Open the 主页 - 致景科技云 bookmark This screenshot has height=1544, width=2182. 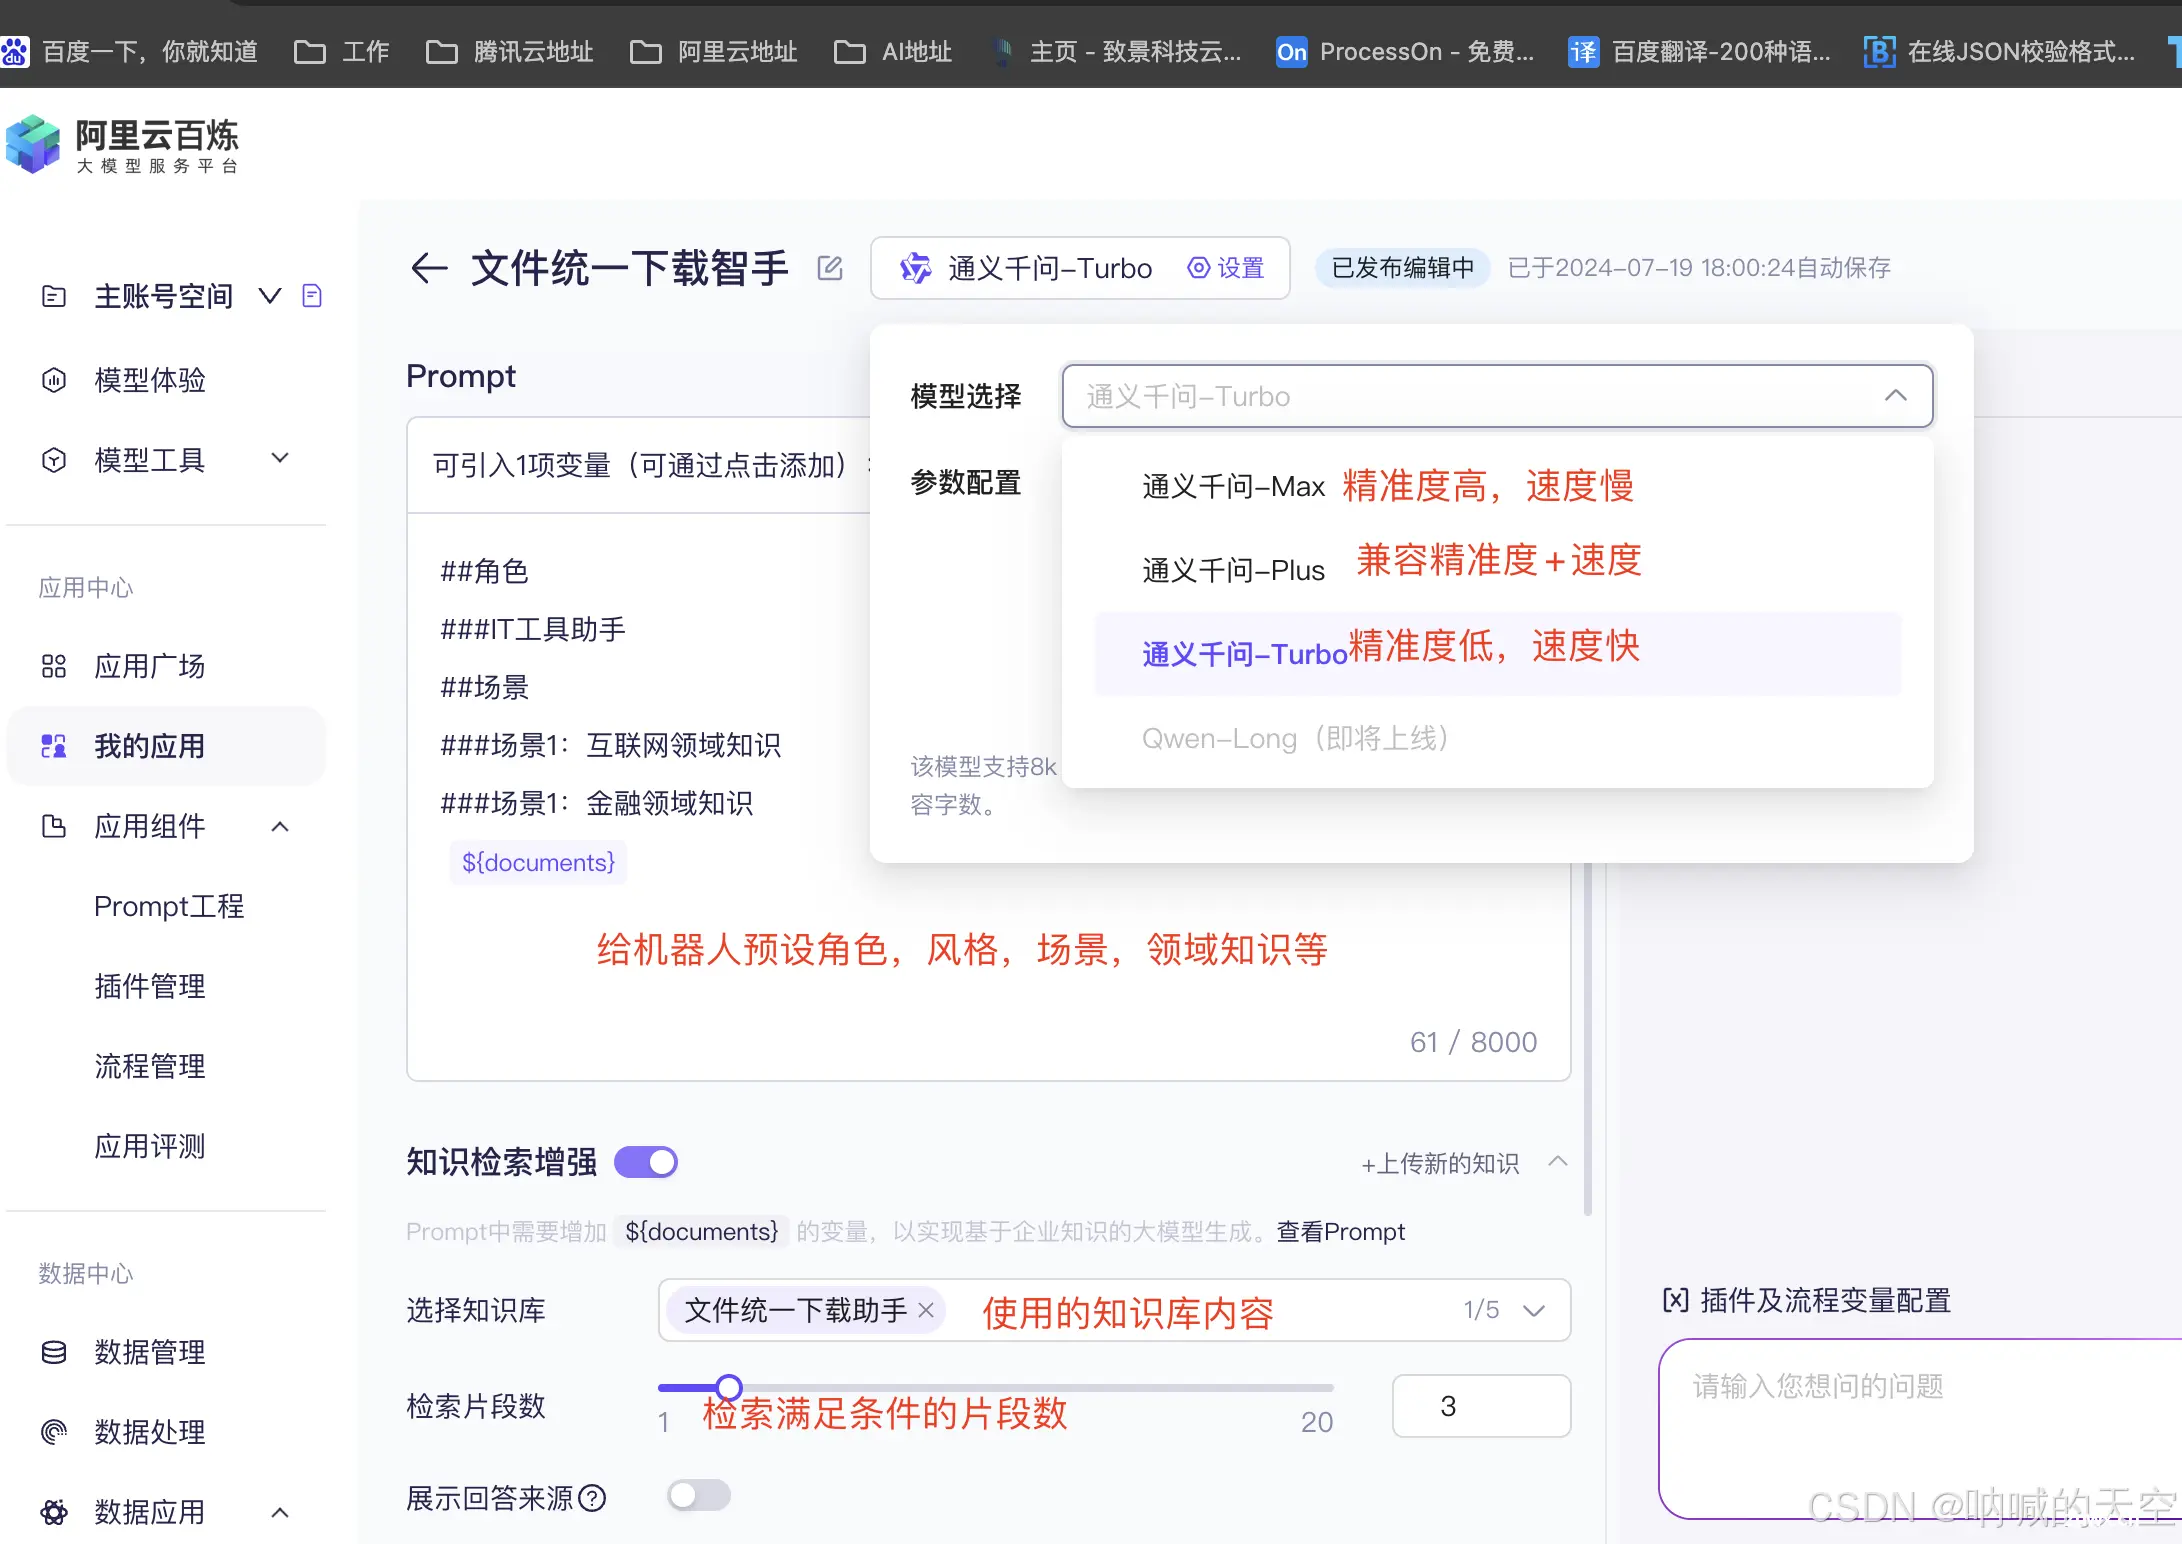tap(1116, 52)
